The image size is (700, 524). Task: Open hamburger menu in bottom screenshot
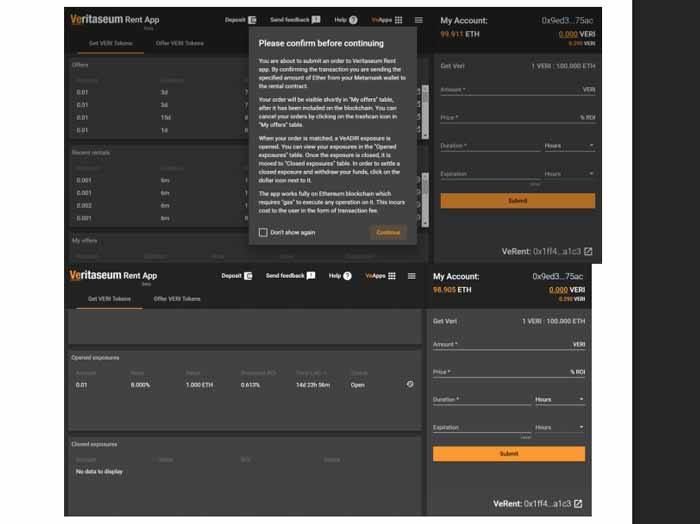click(x=412, y=276)
